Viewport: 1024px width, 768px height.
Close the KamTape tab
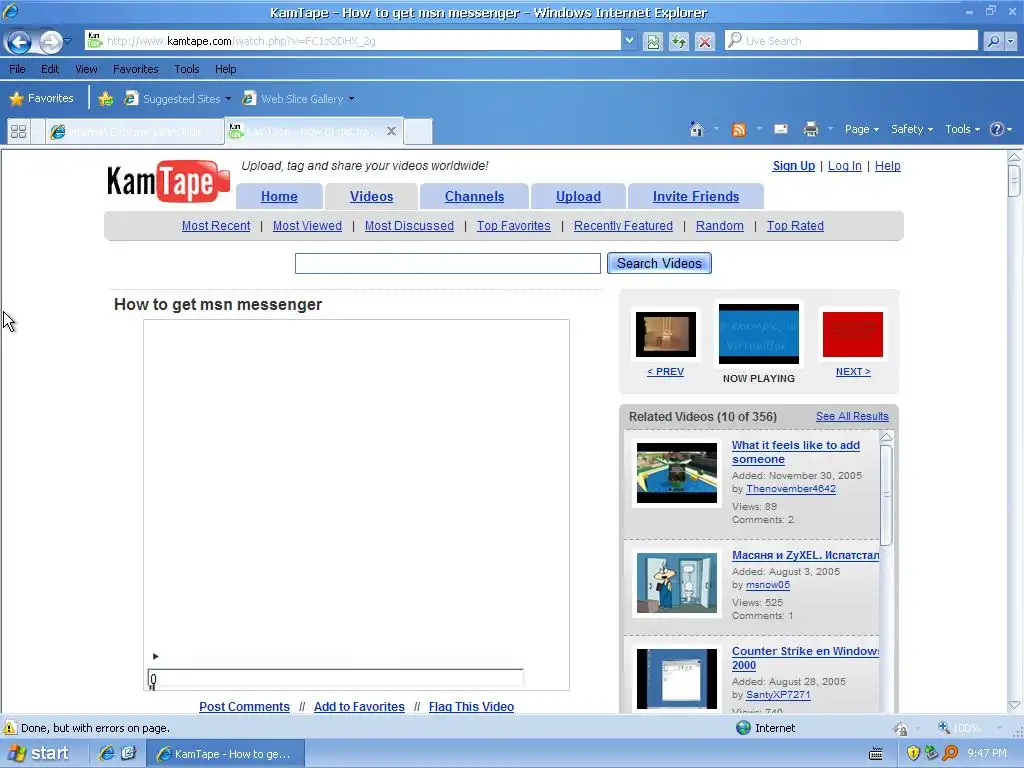391,131
